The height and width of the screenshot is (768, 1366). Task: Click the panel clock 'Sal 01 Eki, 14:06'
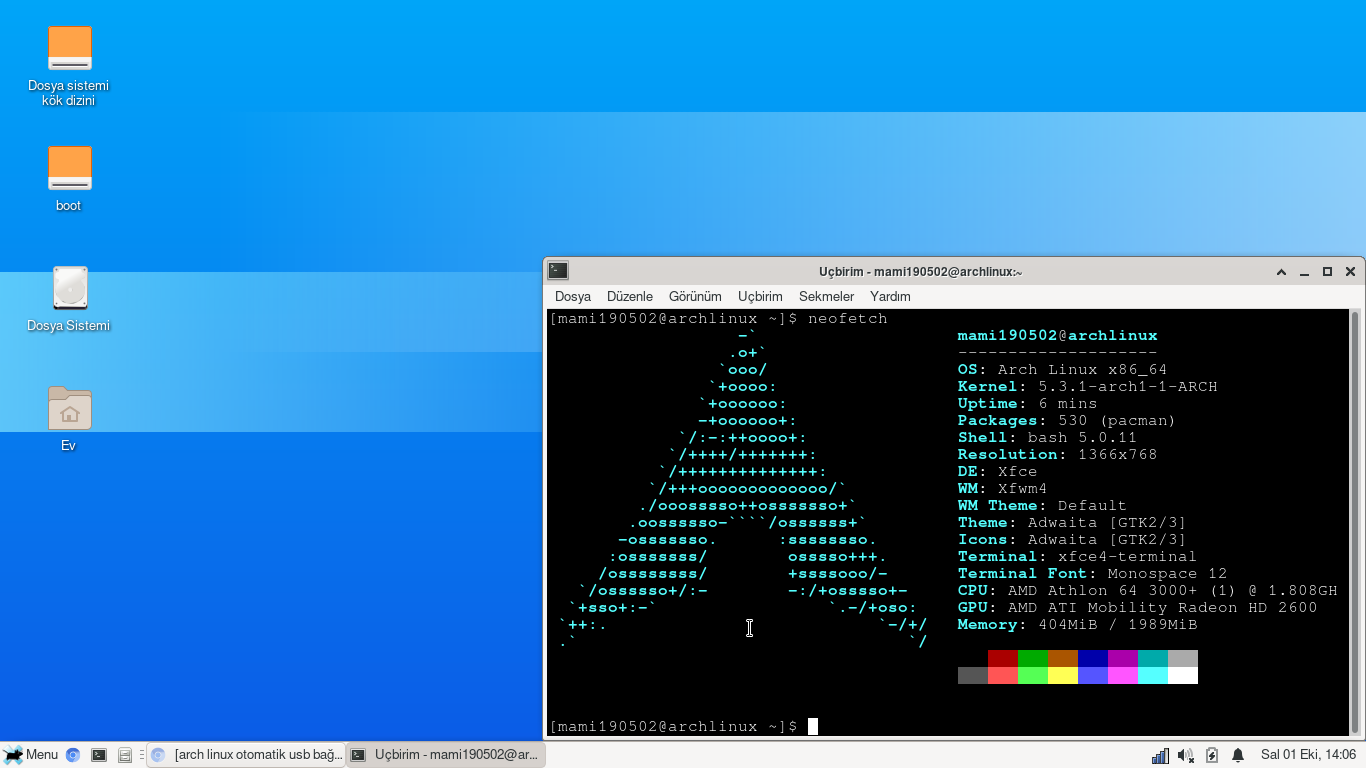point(1308,755)
